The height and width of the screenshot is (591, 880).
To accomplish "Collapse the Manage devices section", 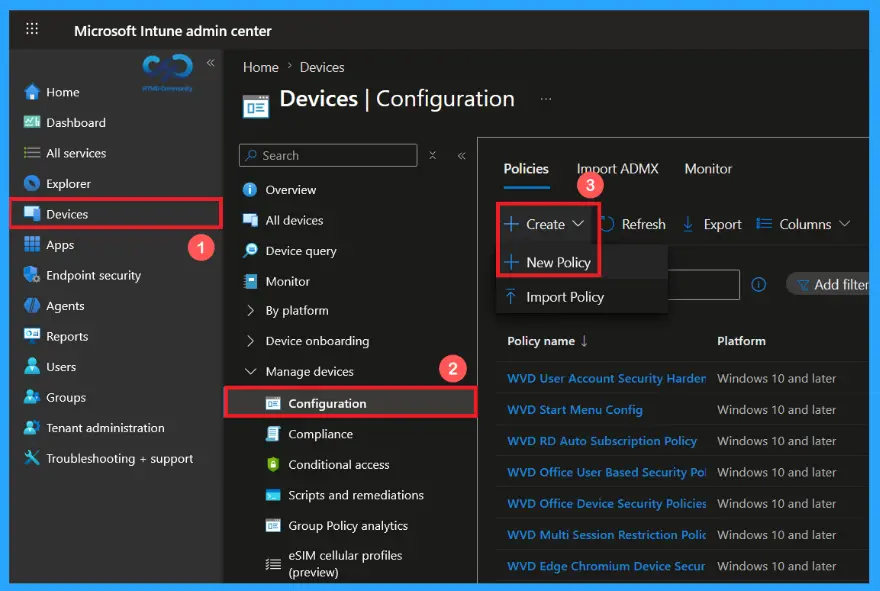I will [250, 371].
